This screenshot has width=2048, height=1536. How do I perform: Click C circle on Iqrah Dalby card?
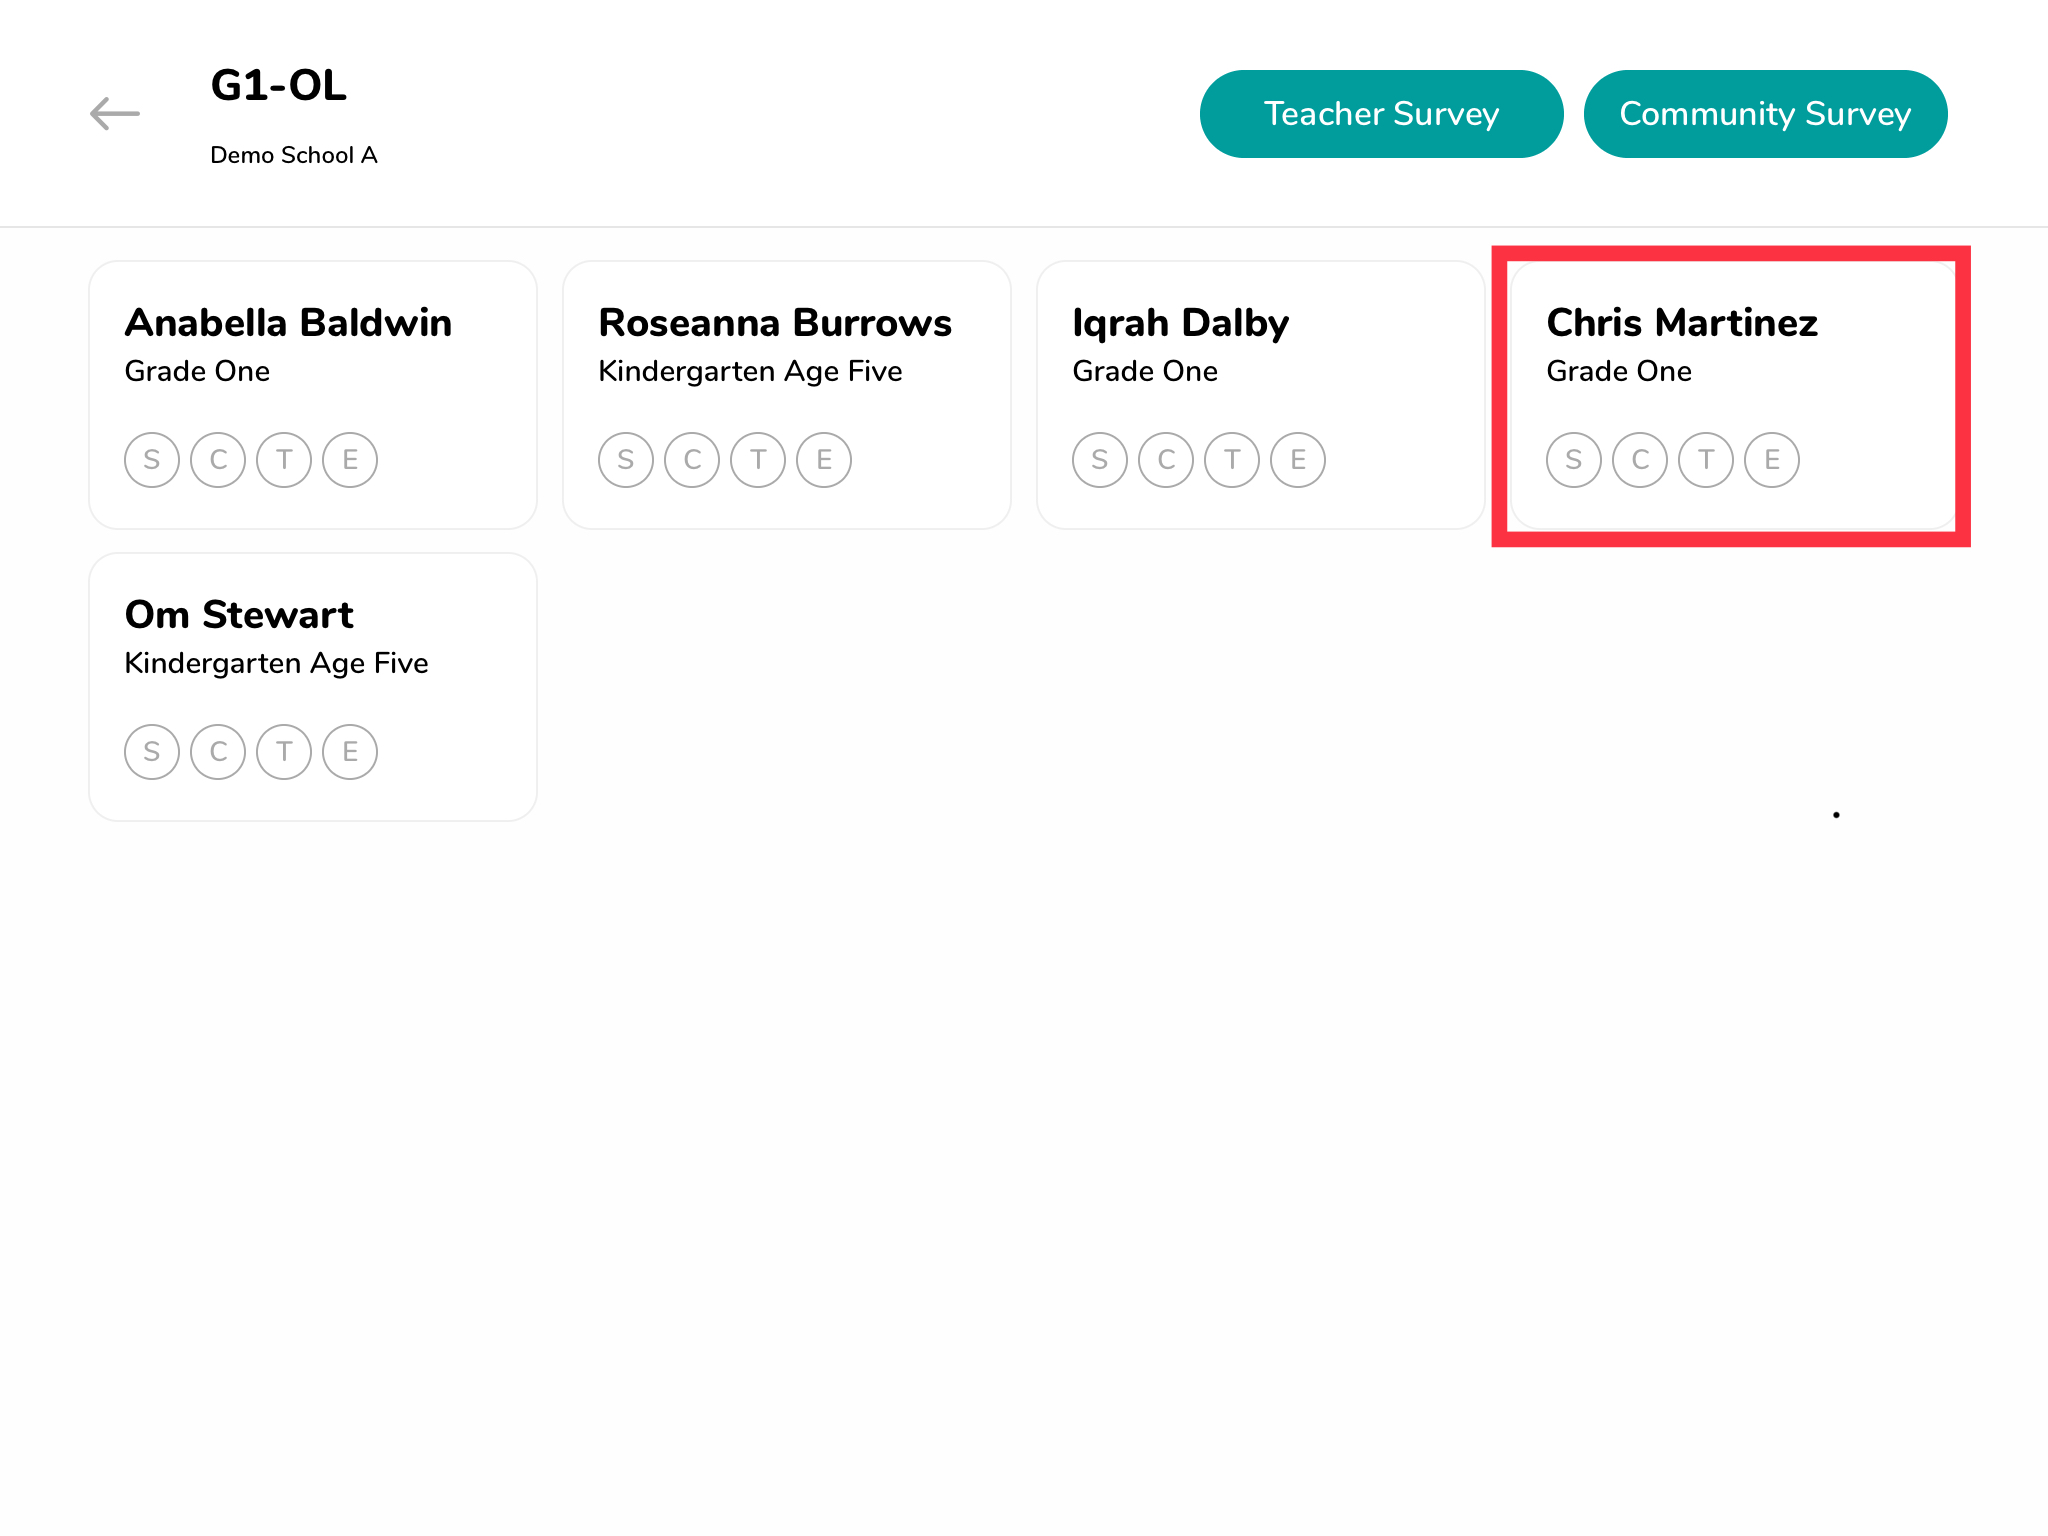(x=1166, y=460)
